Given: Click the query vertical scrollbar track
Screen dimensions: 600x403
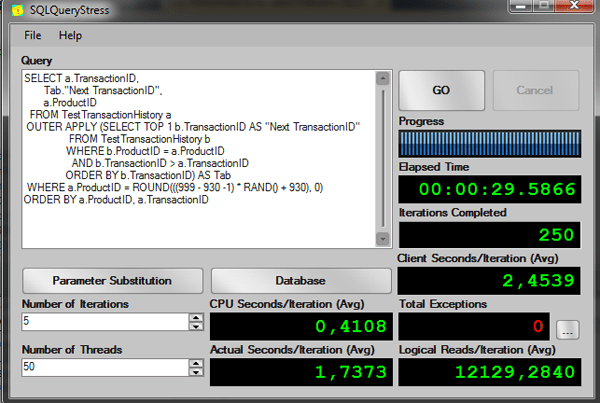Looking at the screenshot, I should [383, 159].
